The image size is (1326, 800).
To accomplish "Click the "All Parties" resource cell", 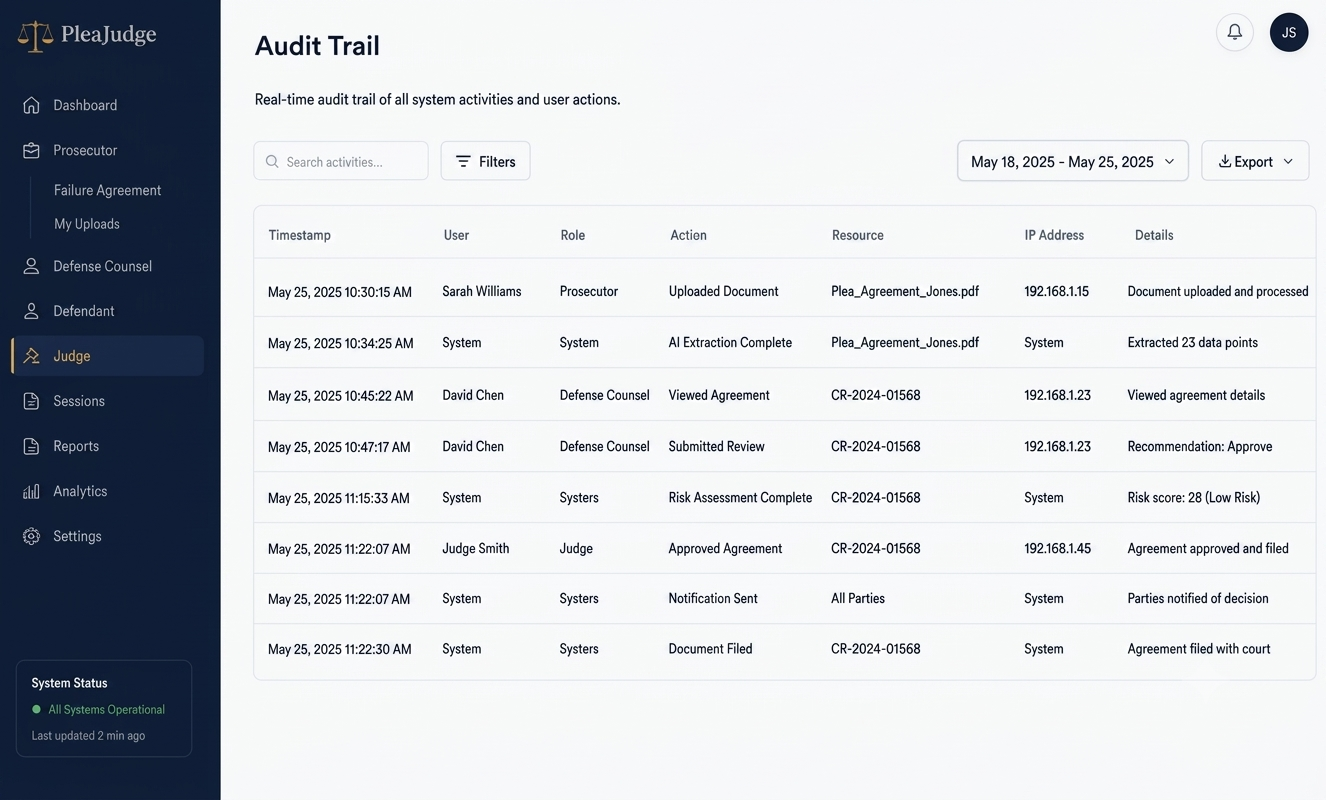I will point(858,598).
